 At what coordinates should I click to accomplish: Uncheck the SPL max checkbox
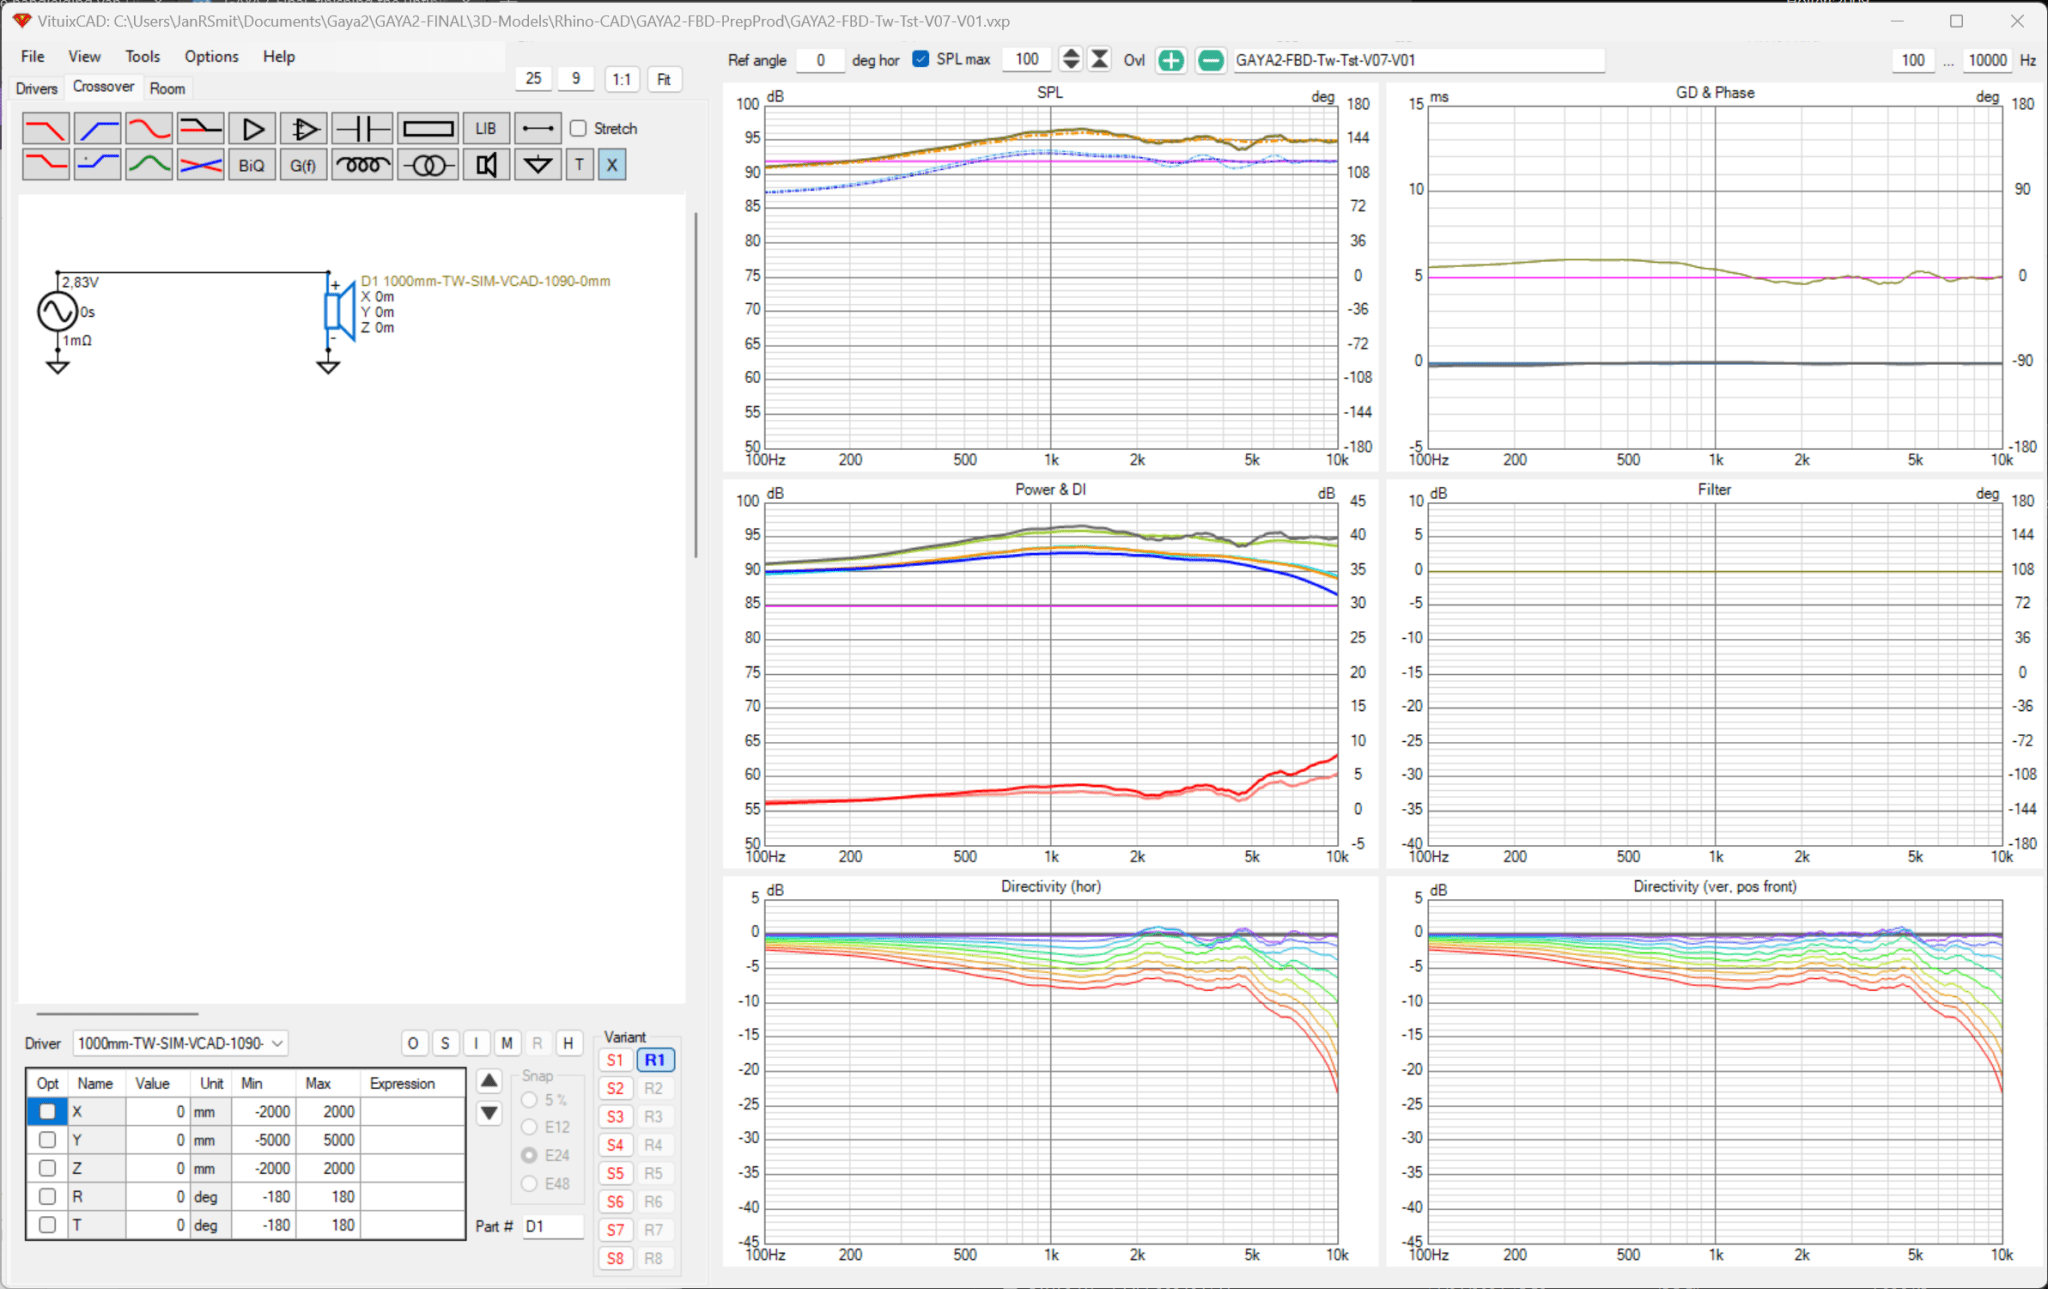pyautogui.click(x=921, y=59)
